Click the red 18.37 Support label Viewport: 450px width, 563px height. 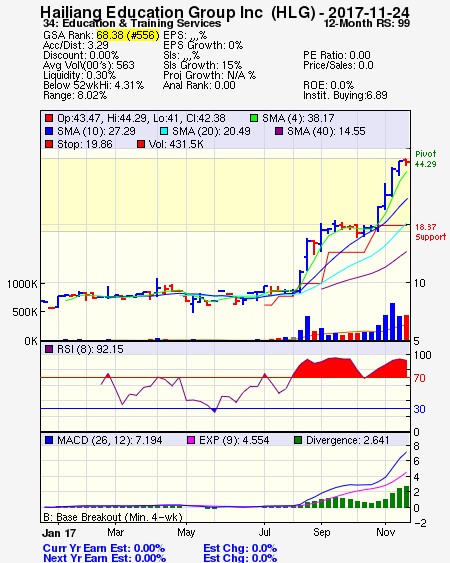[x=431, y=232]
